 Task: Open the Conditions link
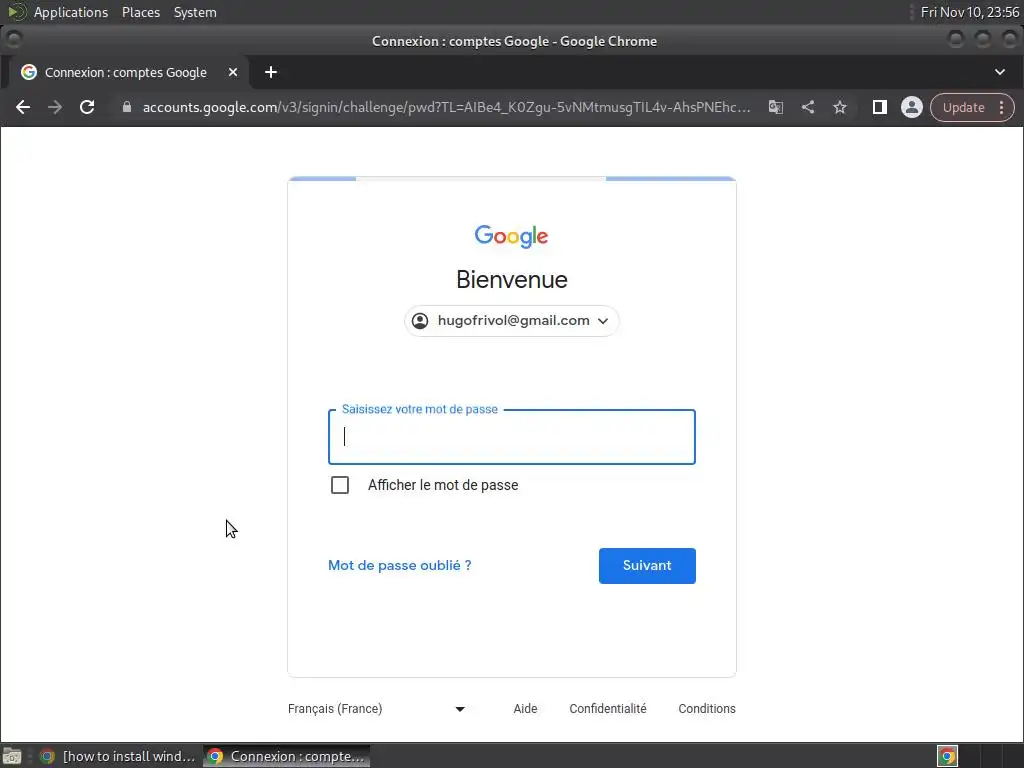(707, 709)
